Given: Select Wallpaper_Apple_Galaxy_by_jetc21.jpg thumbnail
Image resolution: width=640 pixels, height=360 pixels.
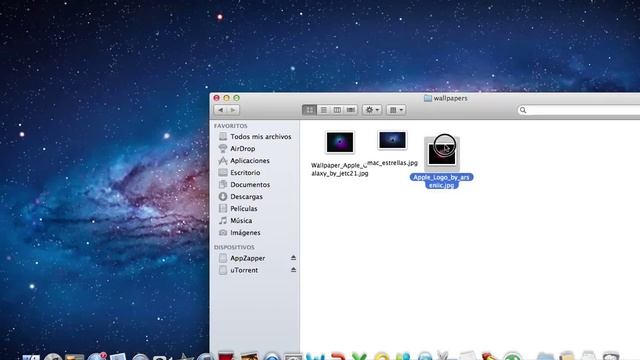Looking at the screenshot, I should (340, 142).
